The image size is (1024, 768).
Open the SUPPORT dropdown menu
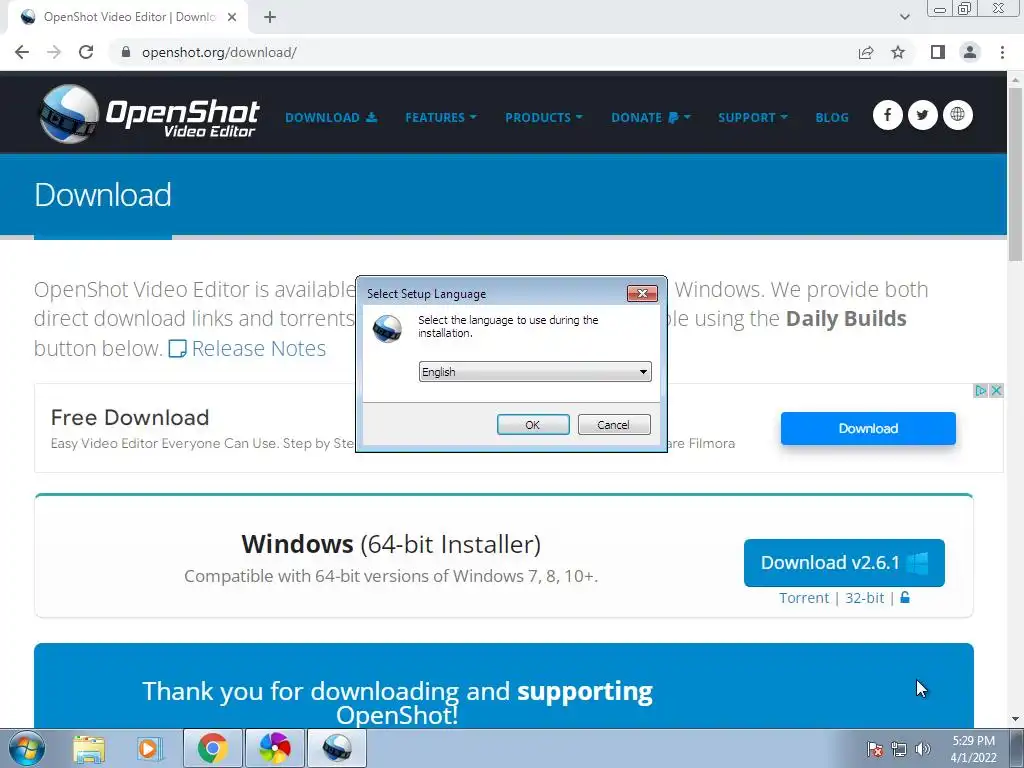752,118
